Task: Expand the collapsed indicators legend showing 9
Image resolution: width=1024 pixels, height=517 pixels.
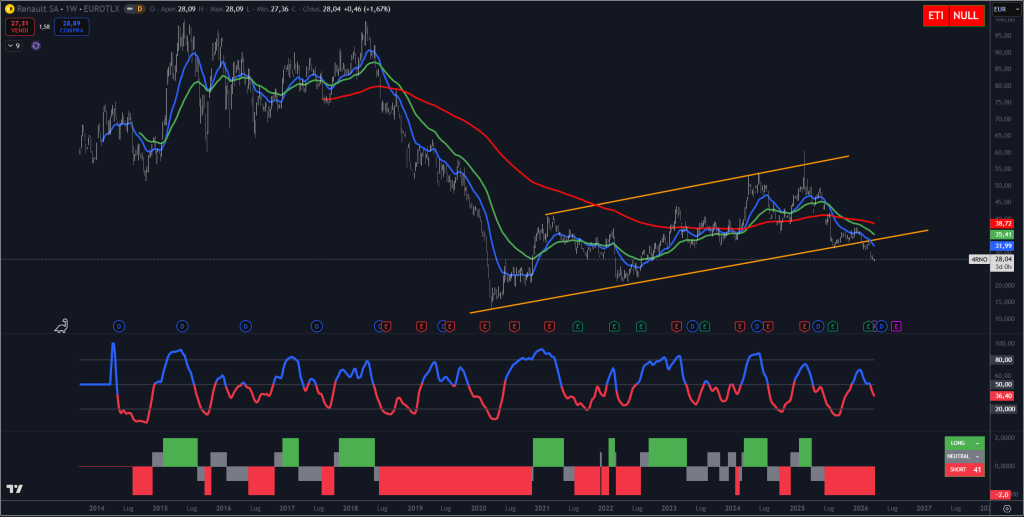Action: [14, 46]
